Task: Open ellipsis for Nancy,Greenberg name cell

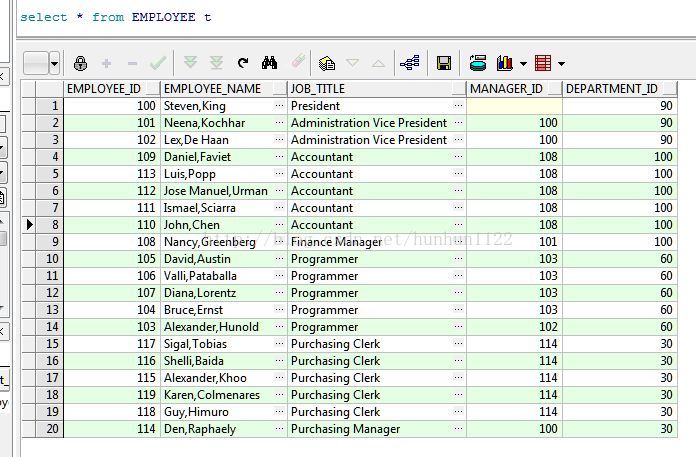Action: point(279,241)
